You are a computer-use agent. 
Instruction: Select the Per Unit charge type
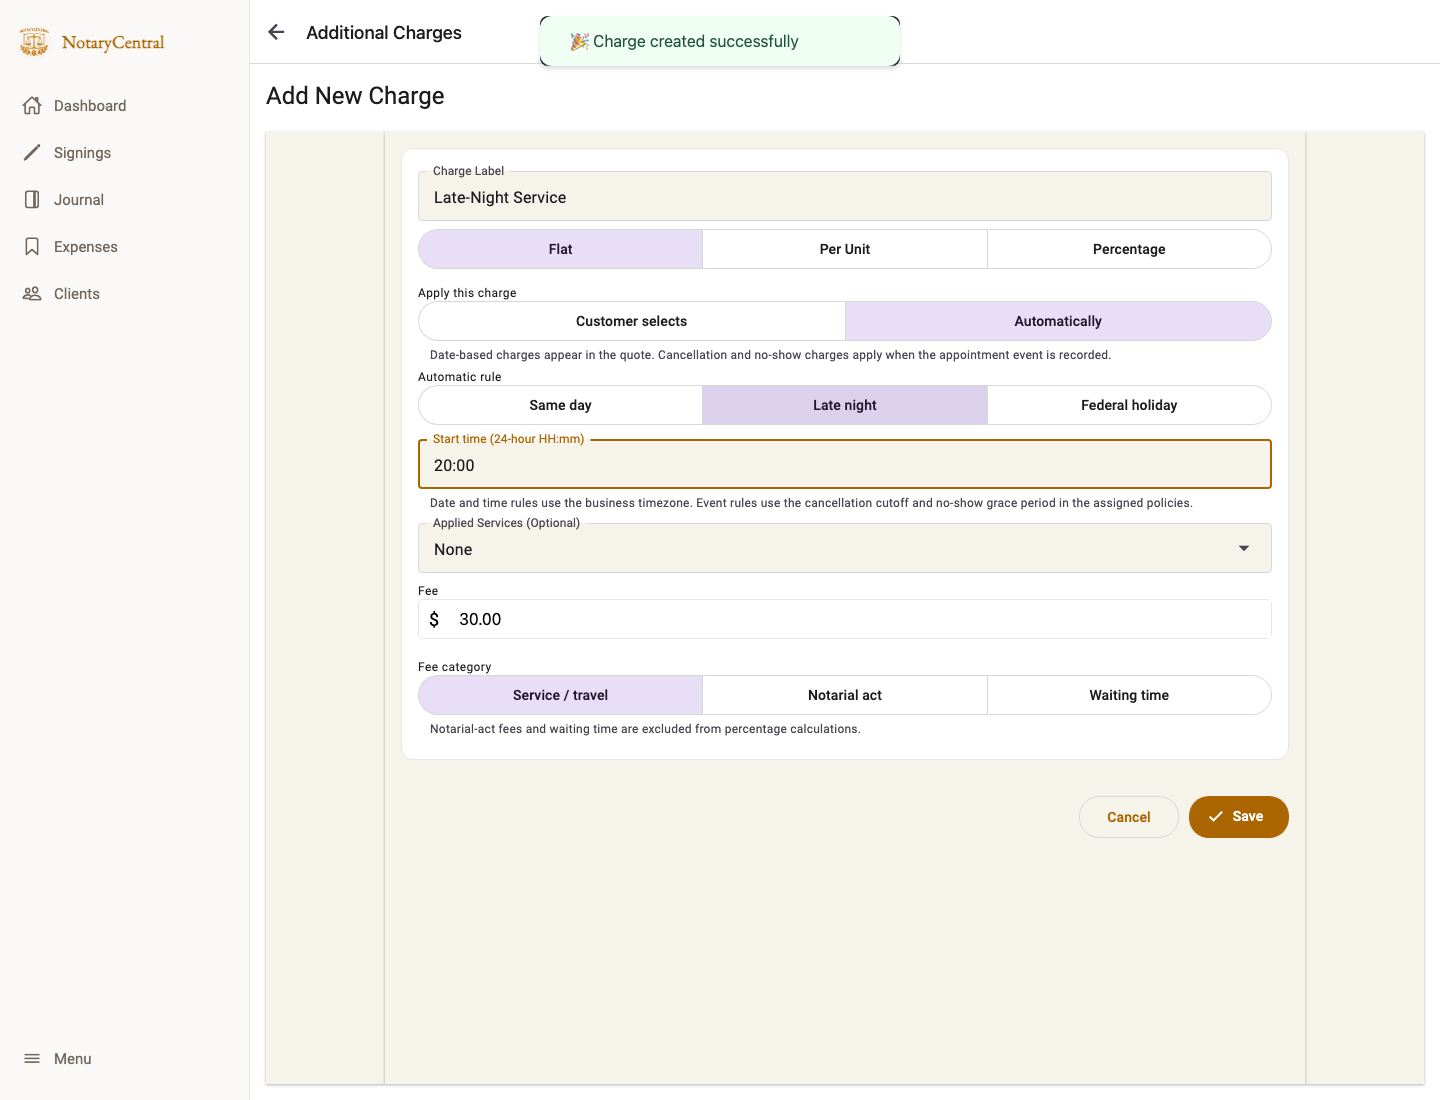845,249
